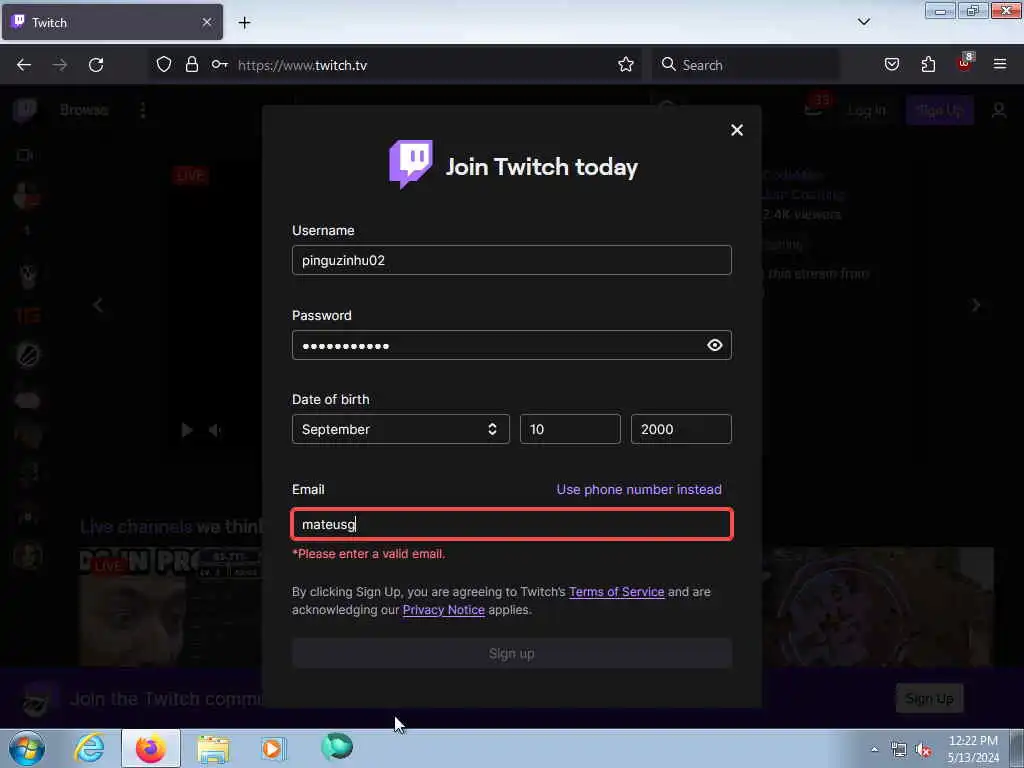The height and width of the screenshot is (768, 1024).
Task: Click the Email field containing mateusg
Action: pos(512,524)
